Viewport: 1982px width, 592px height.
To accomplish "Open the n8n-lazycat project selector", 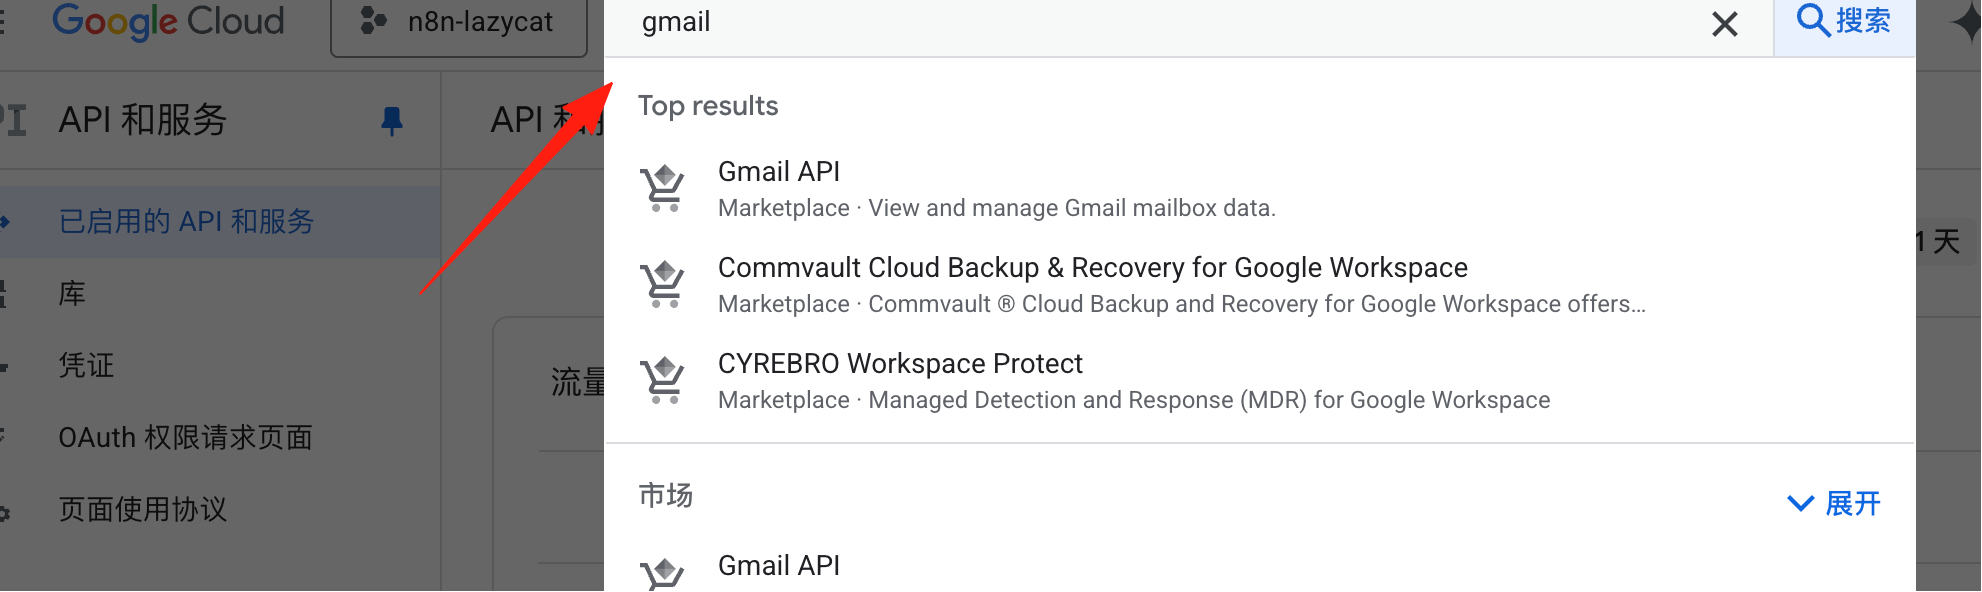I will [x=459, y=24].
